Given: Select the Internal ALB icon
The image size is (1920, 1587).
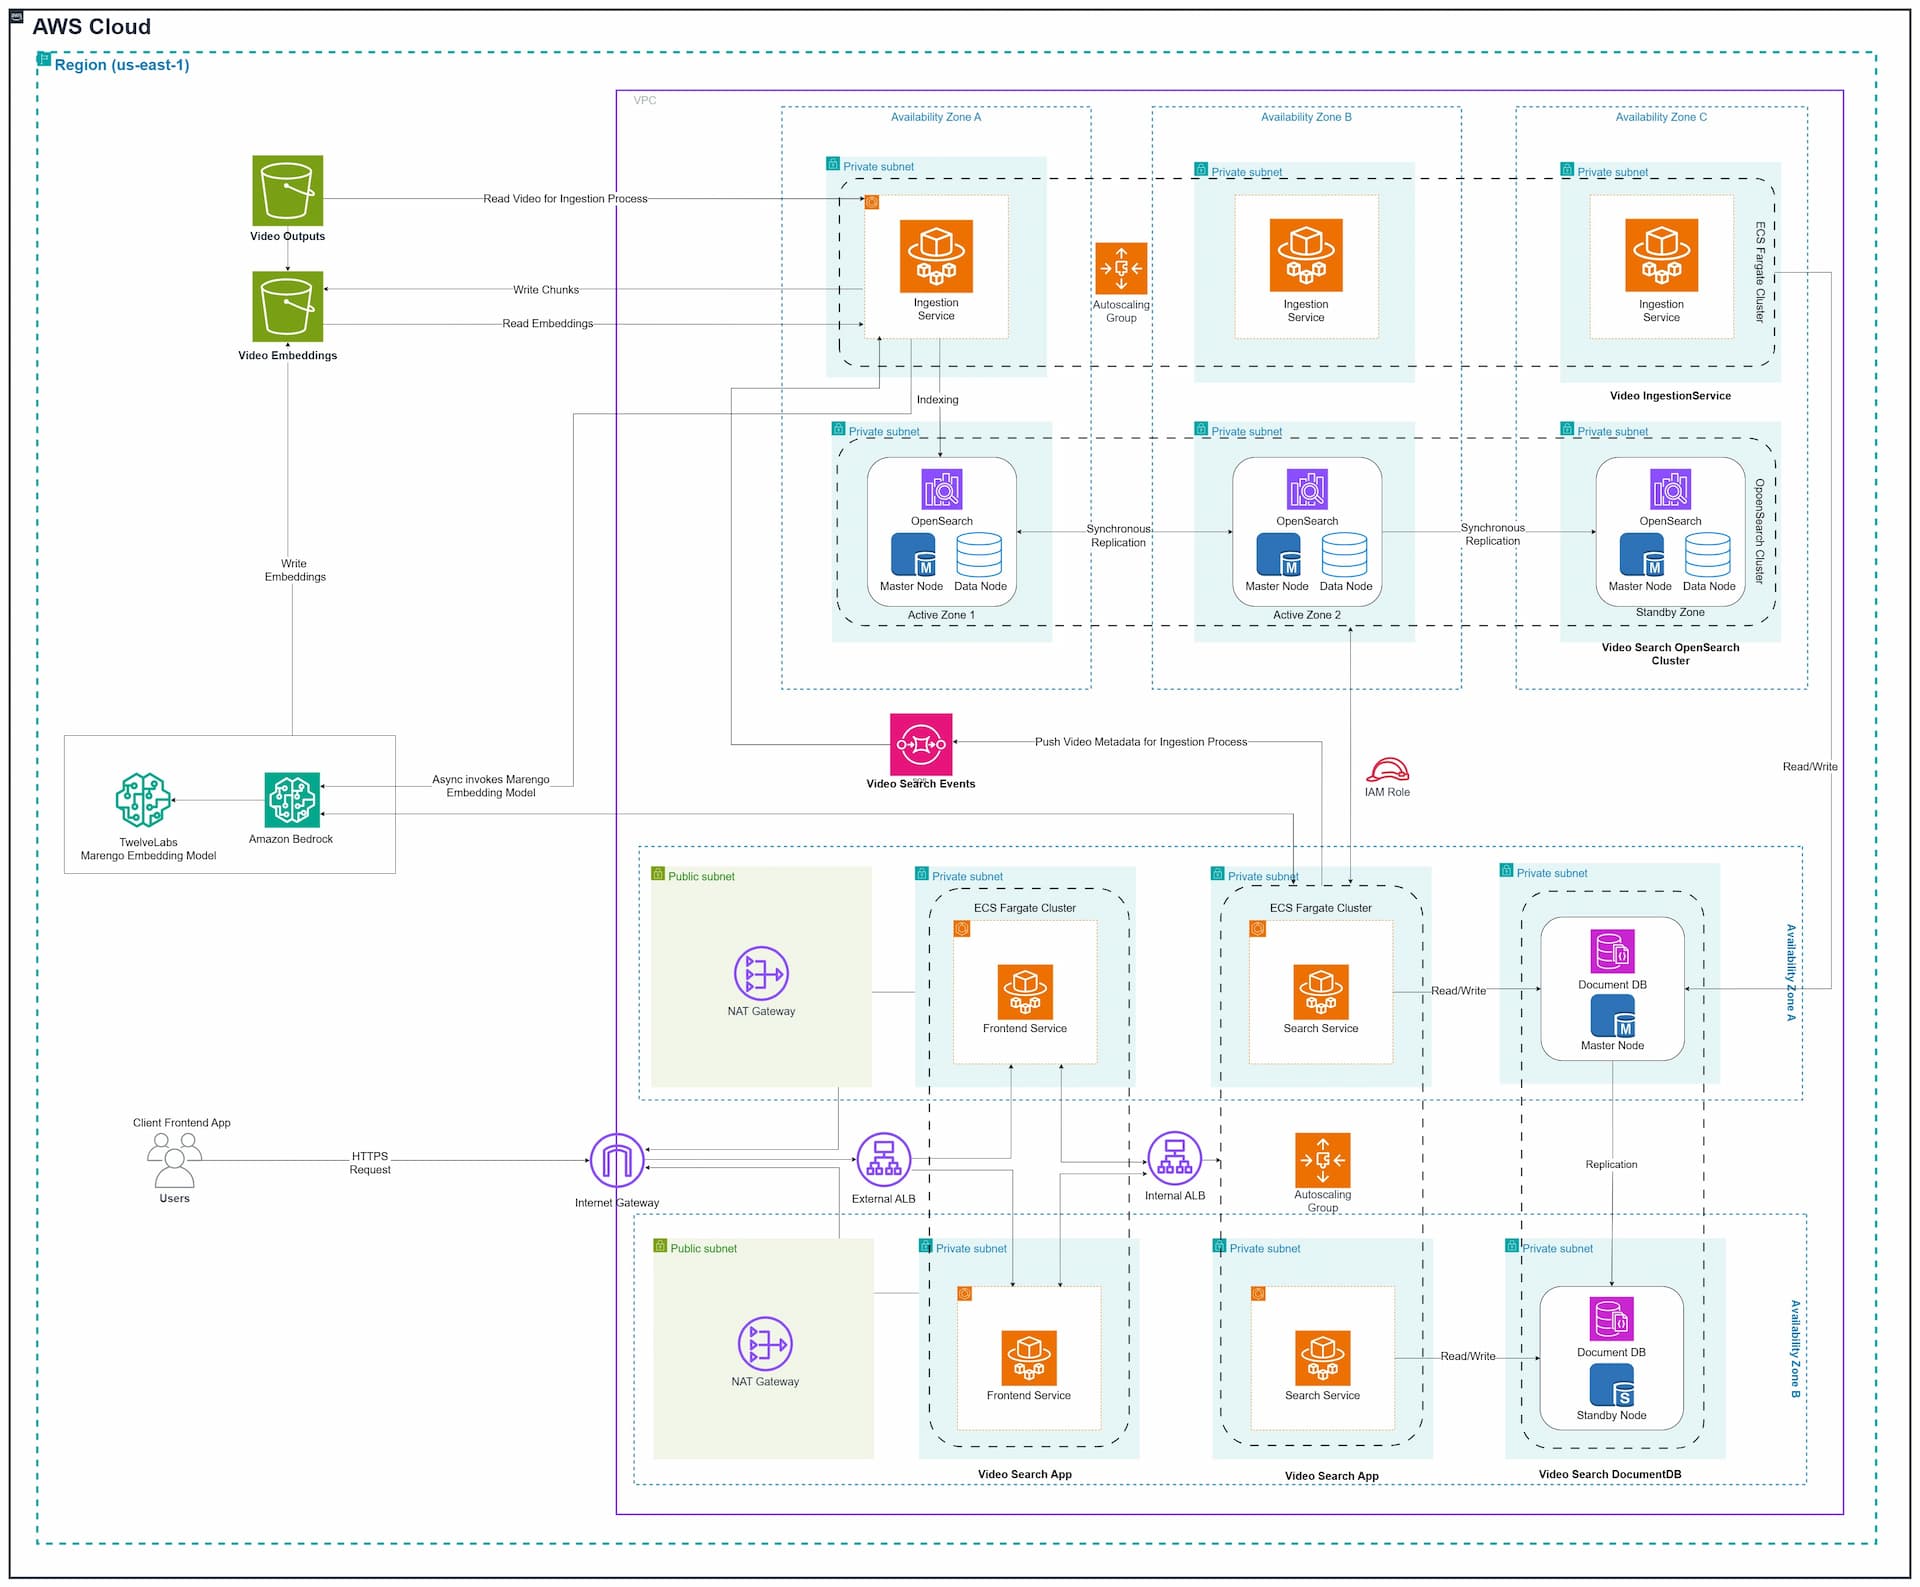Looking at the screenshot, I should pos(1175,1158).
